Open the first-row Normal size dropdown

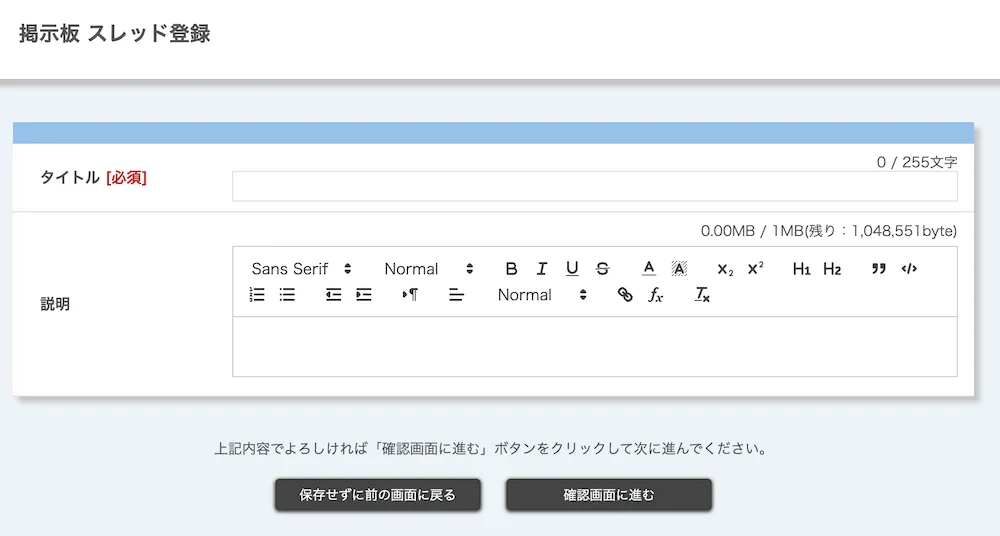point(429,269)
